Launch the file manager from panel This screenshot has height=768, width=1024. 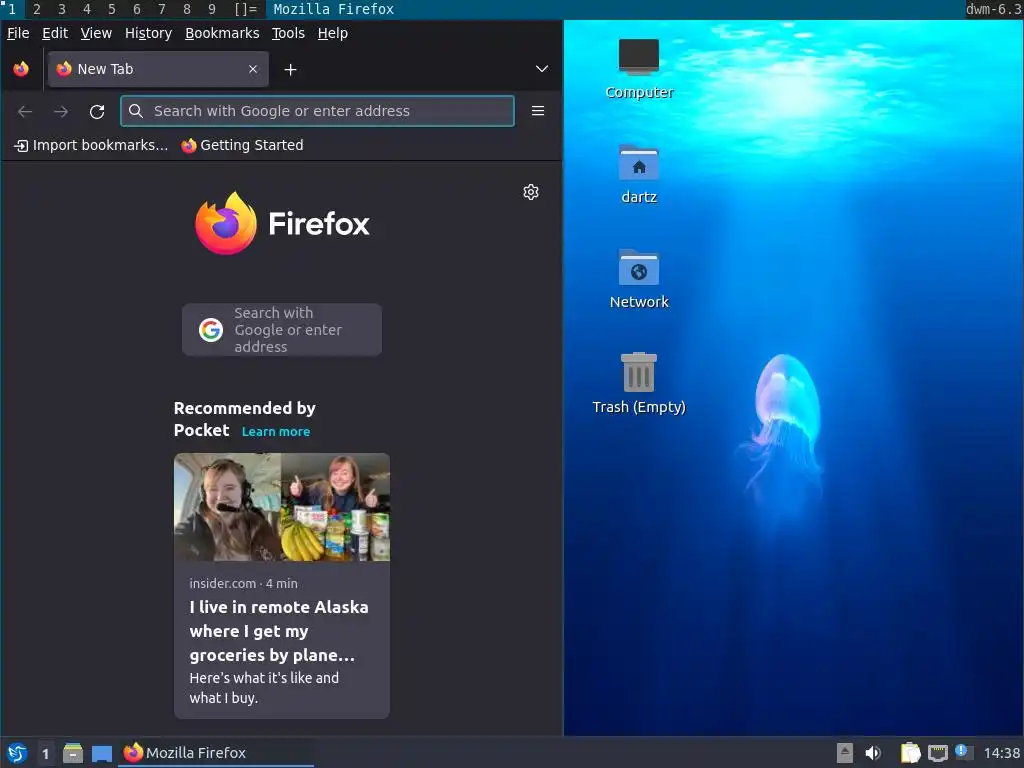[x=73, y=753]
